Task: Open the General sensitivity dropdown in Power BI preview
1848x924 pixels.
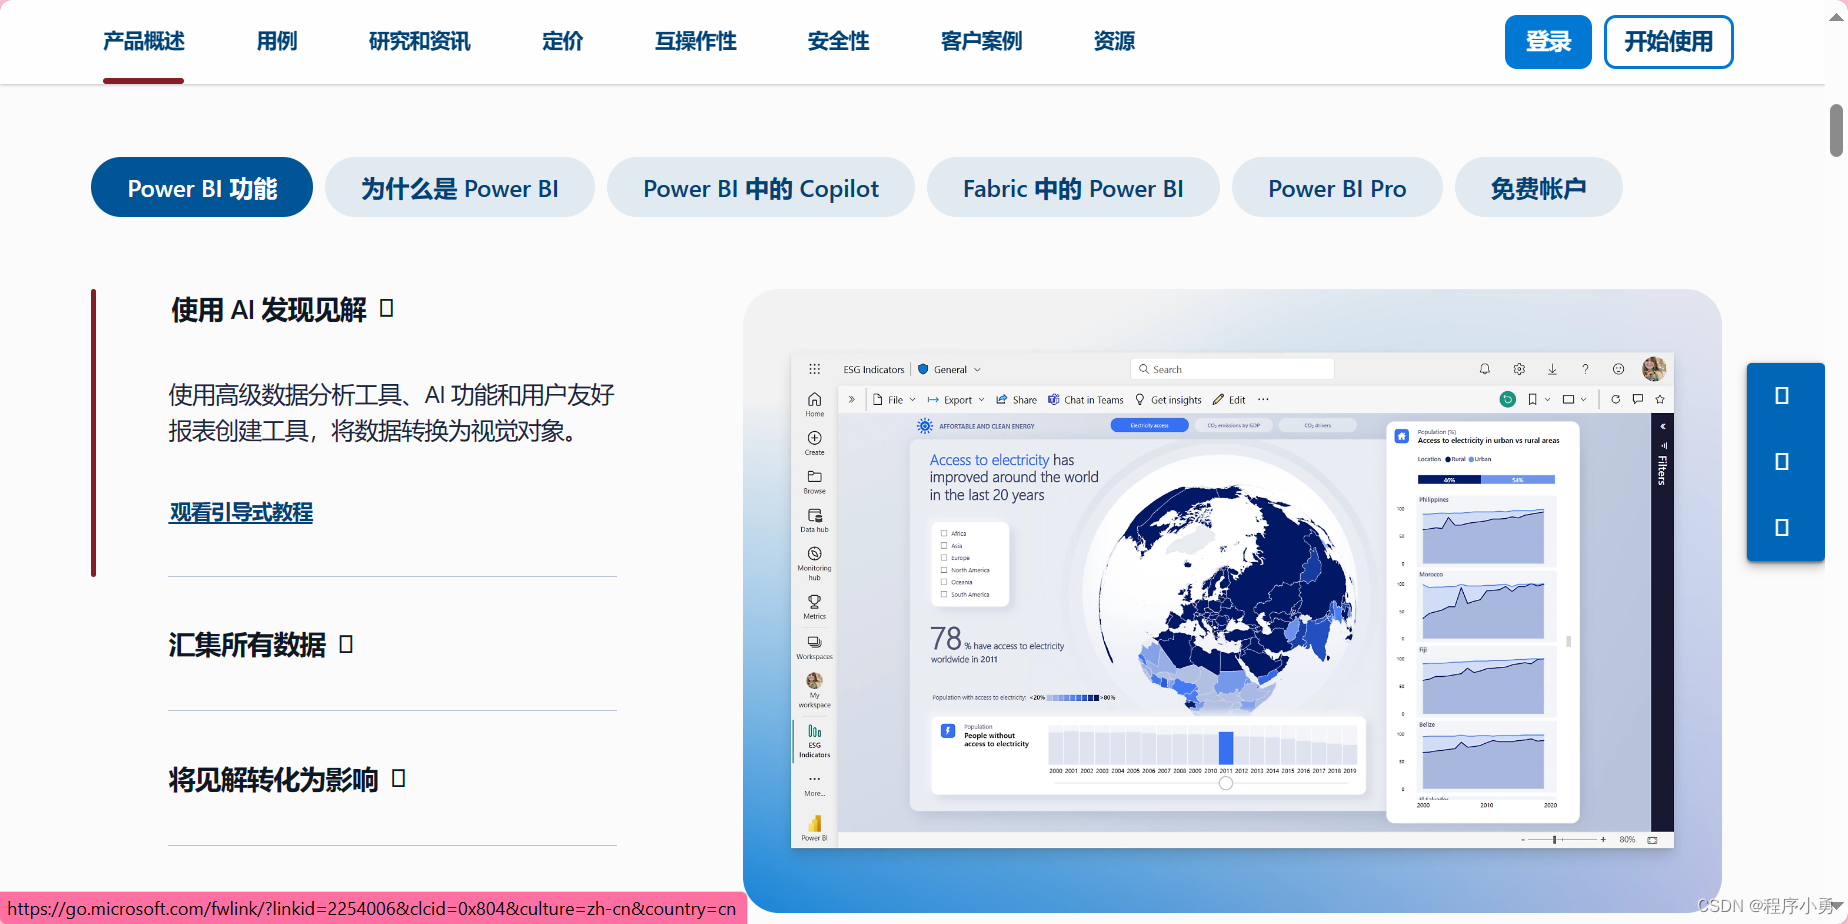Action: [x=950, y=369]
